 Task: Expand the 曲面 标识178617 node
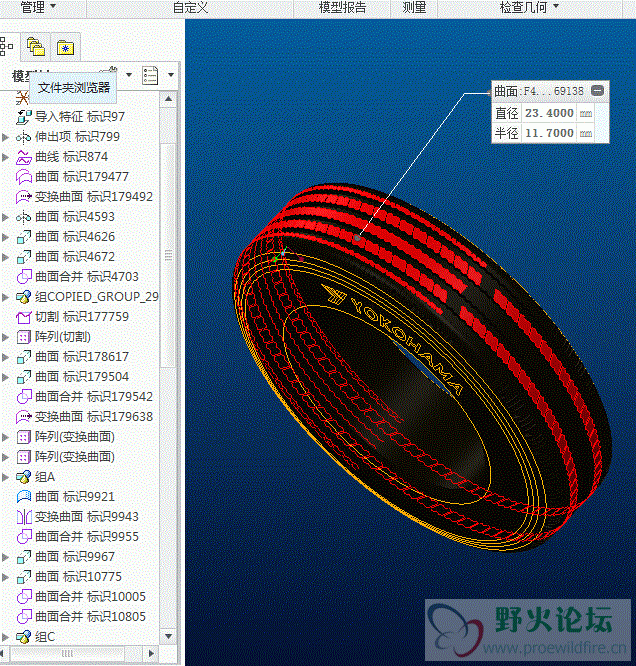coord(5,357)
